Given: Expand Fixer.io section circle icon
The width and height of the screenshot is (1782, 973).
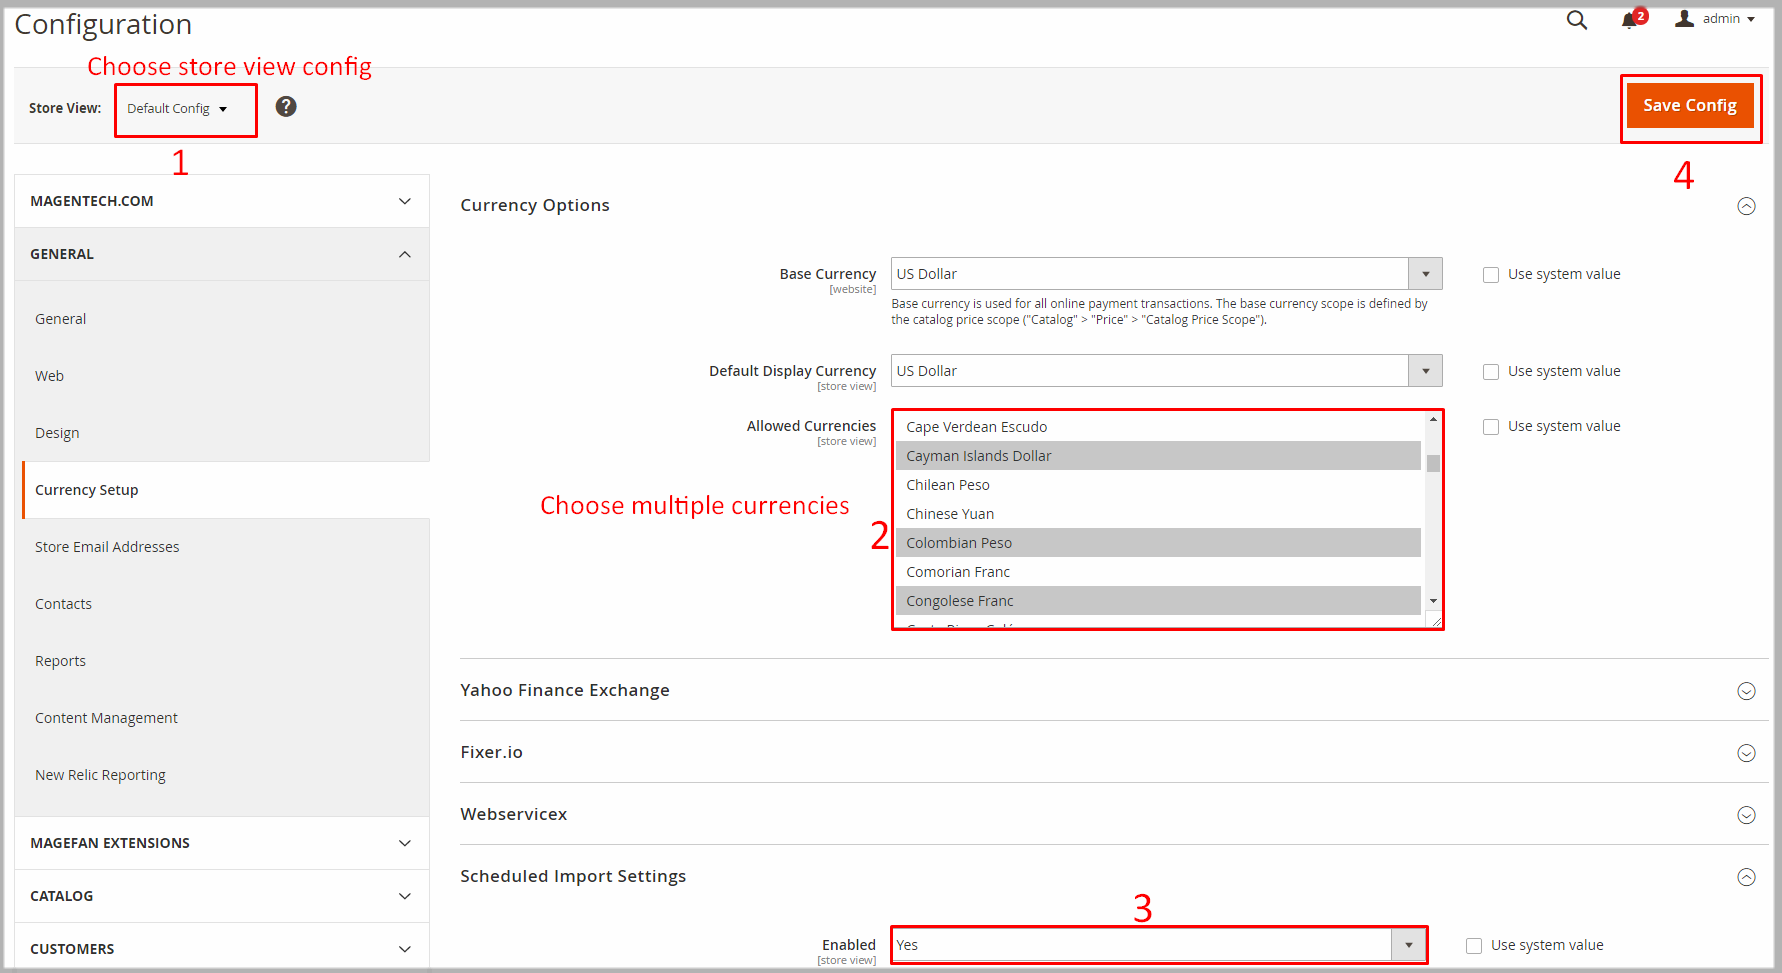Looking at the screenshot, I should pyautogui.click(x=1746, y=753).
